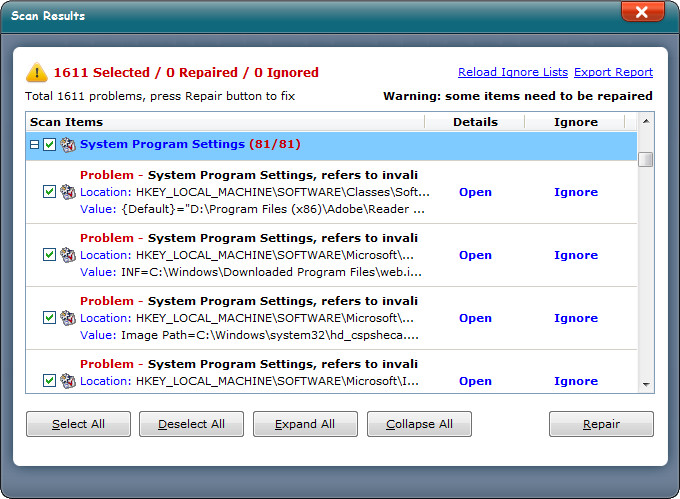Uncheck the hd_cspsheca Image Path problem checkbox
Viewport: 680px width, 499px height.
pyautogui.click(x=49, y=318)
